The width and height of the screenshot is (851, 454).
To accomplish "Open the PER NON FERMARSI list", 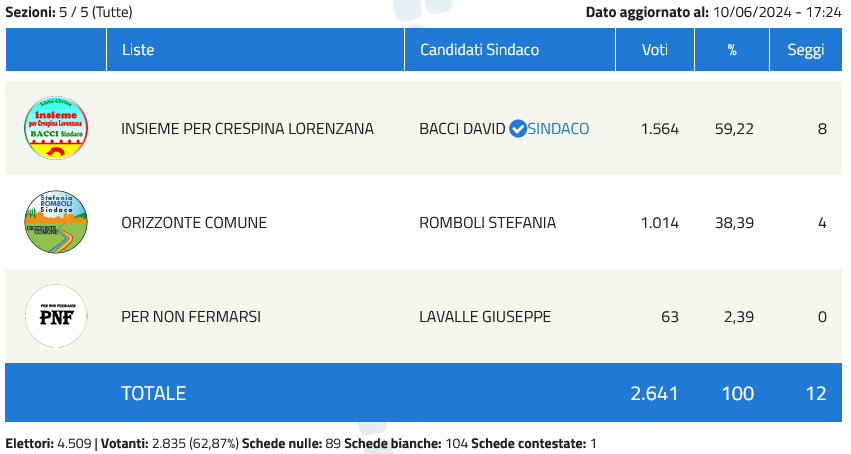I will (191, 316).
